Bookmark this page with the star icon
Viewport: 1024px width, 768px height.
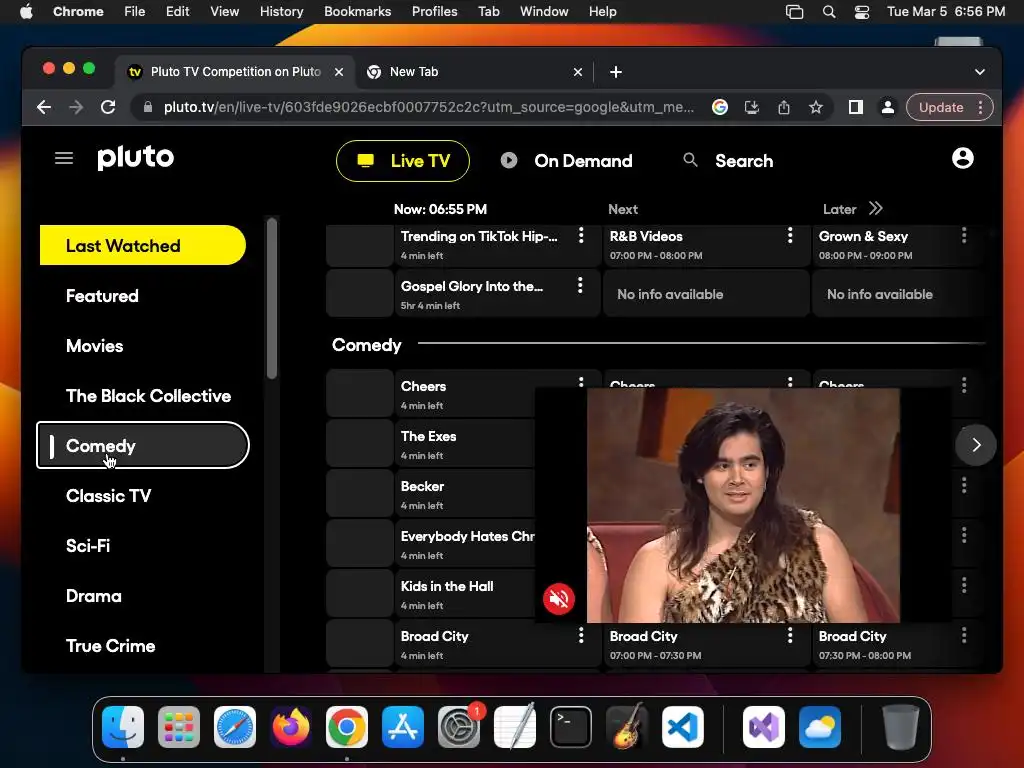coord(816,107)
